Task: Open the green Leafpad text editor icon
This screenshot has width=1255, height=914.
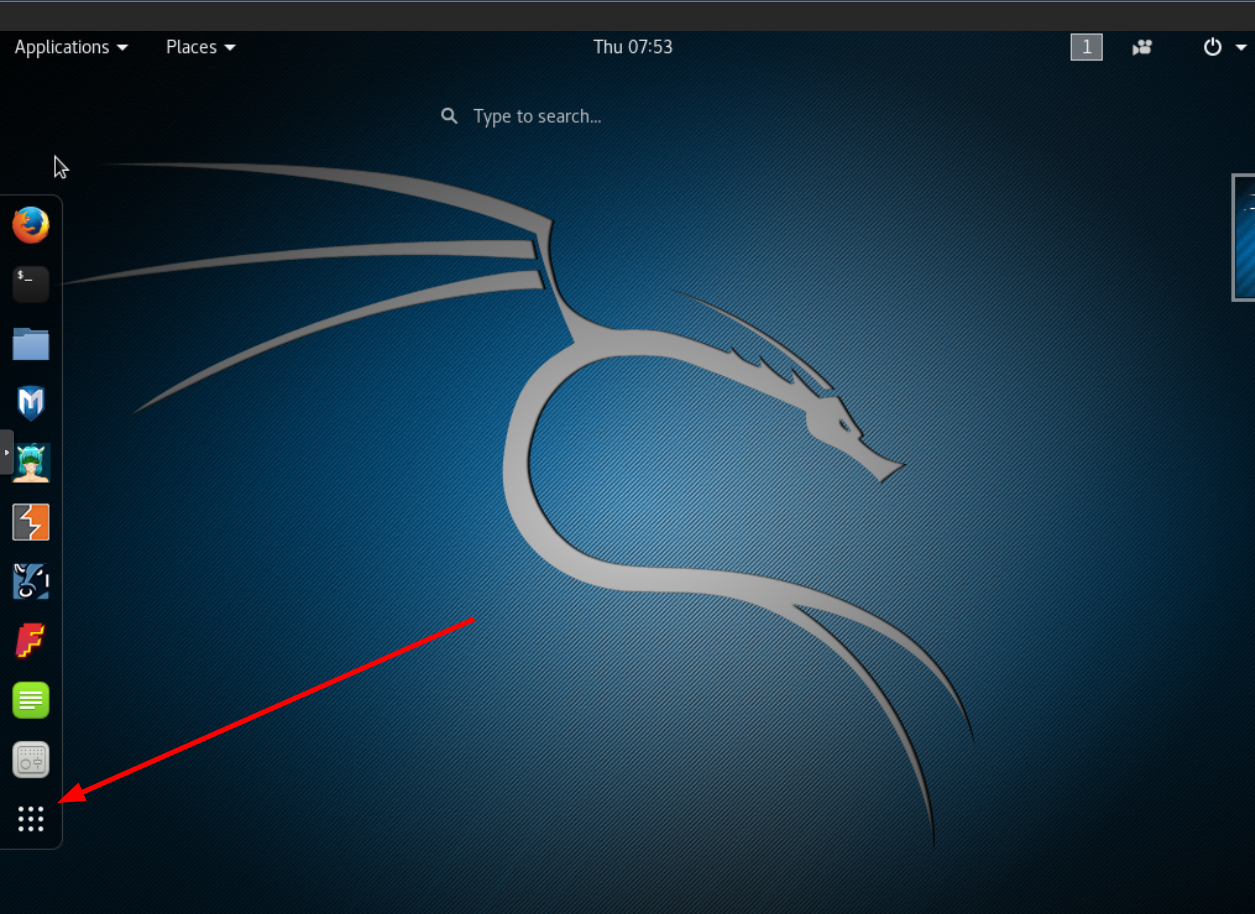Action: (31, 700)
